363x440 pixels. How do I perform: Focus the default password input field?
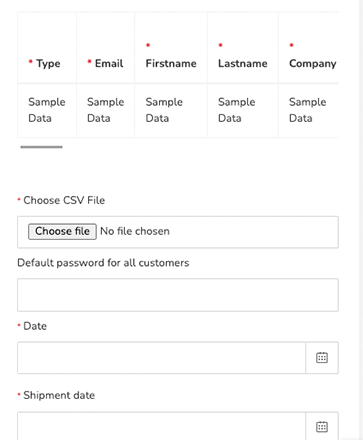point(178,295)
